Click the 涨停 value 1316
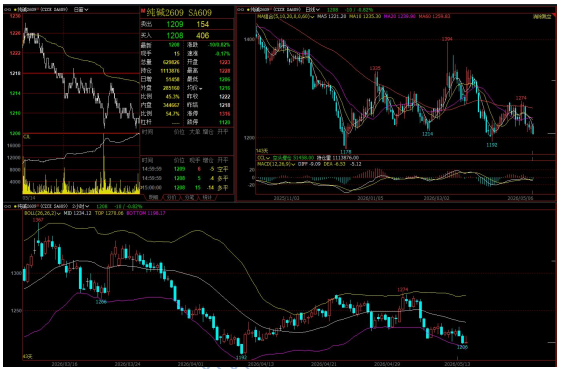Image resolution: width=564 pixels, height=369 pixels. tap(224, 114)
